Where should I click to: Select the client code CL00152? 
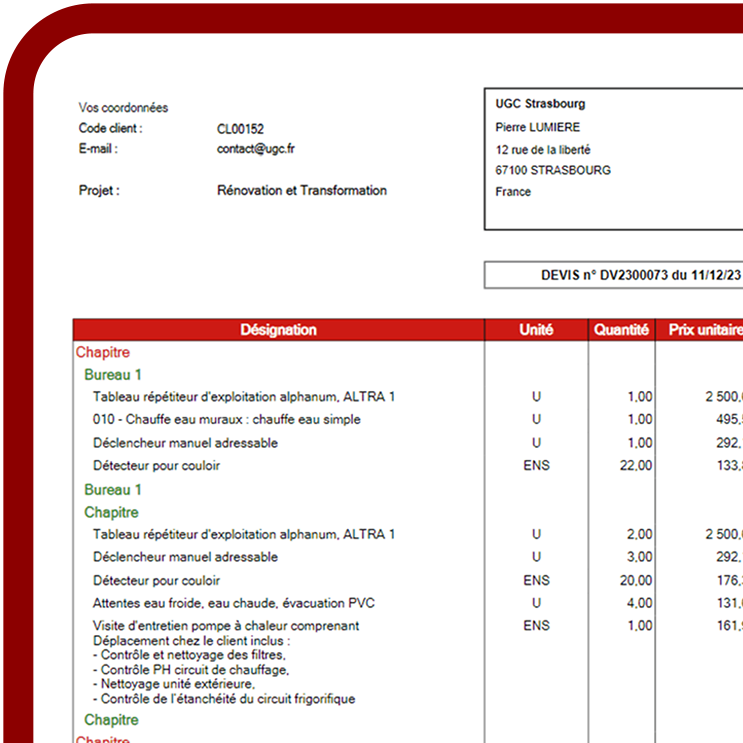[240, 129]
